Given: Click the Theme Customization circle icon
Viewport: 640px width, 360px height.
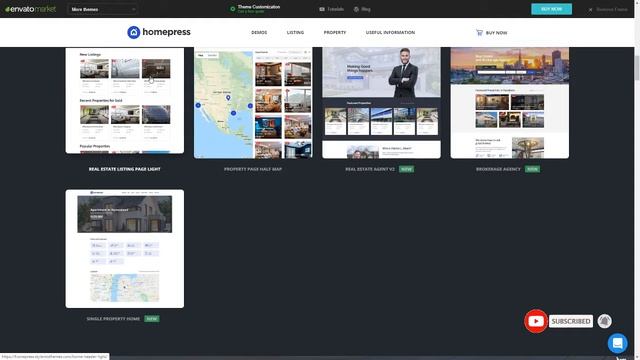Looking at the screenshot, I should (232, 9).
